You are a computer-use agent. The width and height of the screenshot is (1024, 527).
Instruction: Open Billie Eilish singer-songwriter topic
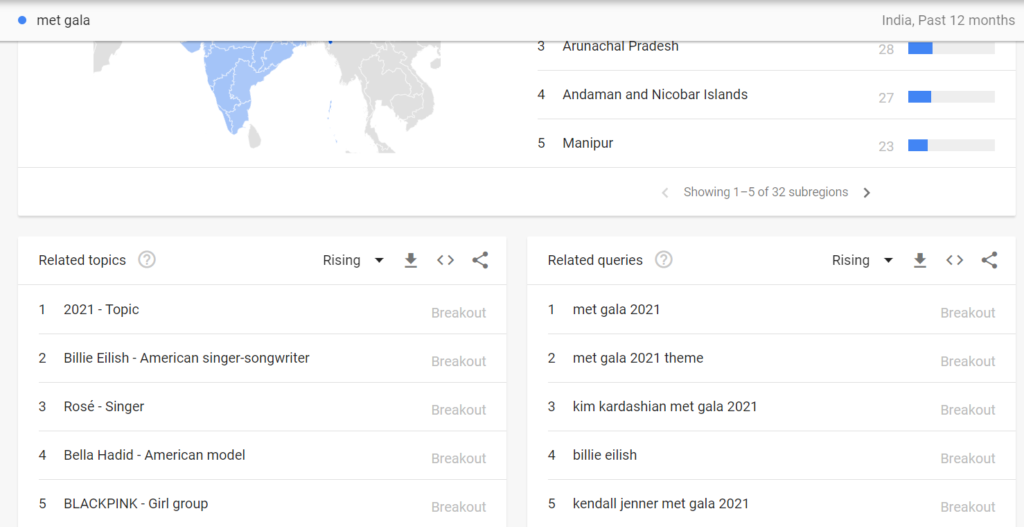[x=186, y=358]
